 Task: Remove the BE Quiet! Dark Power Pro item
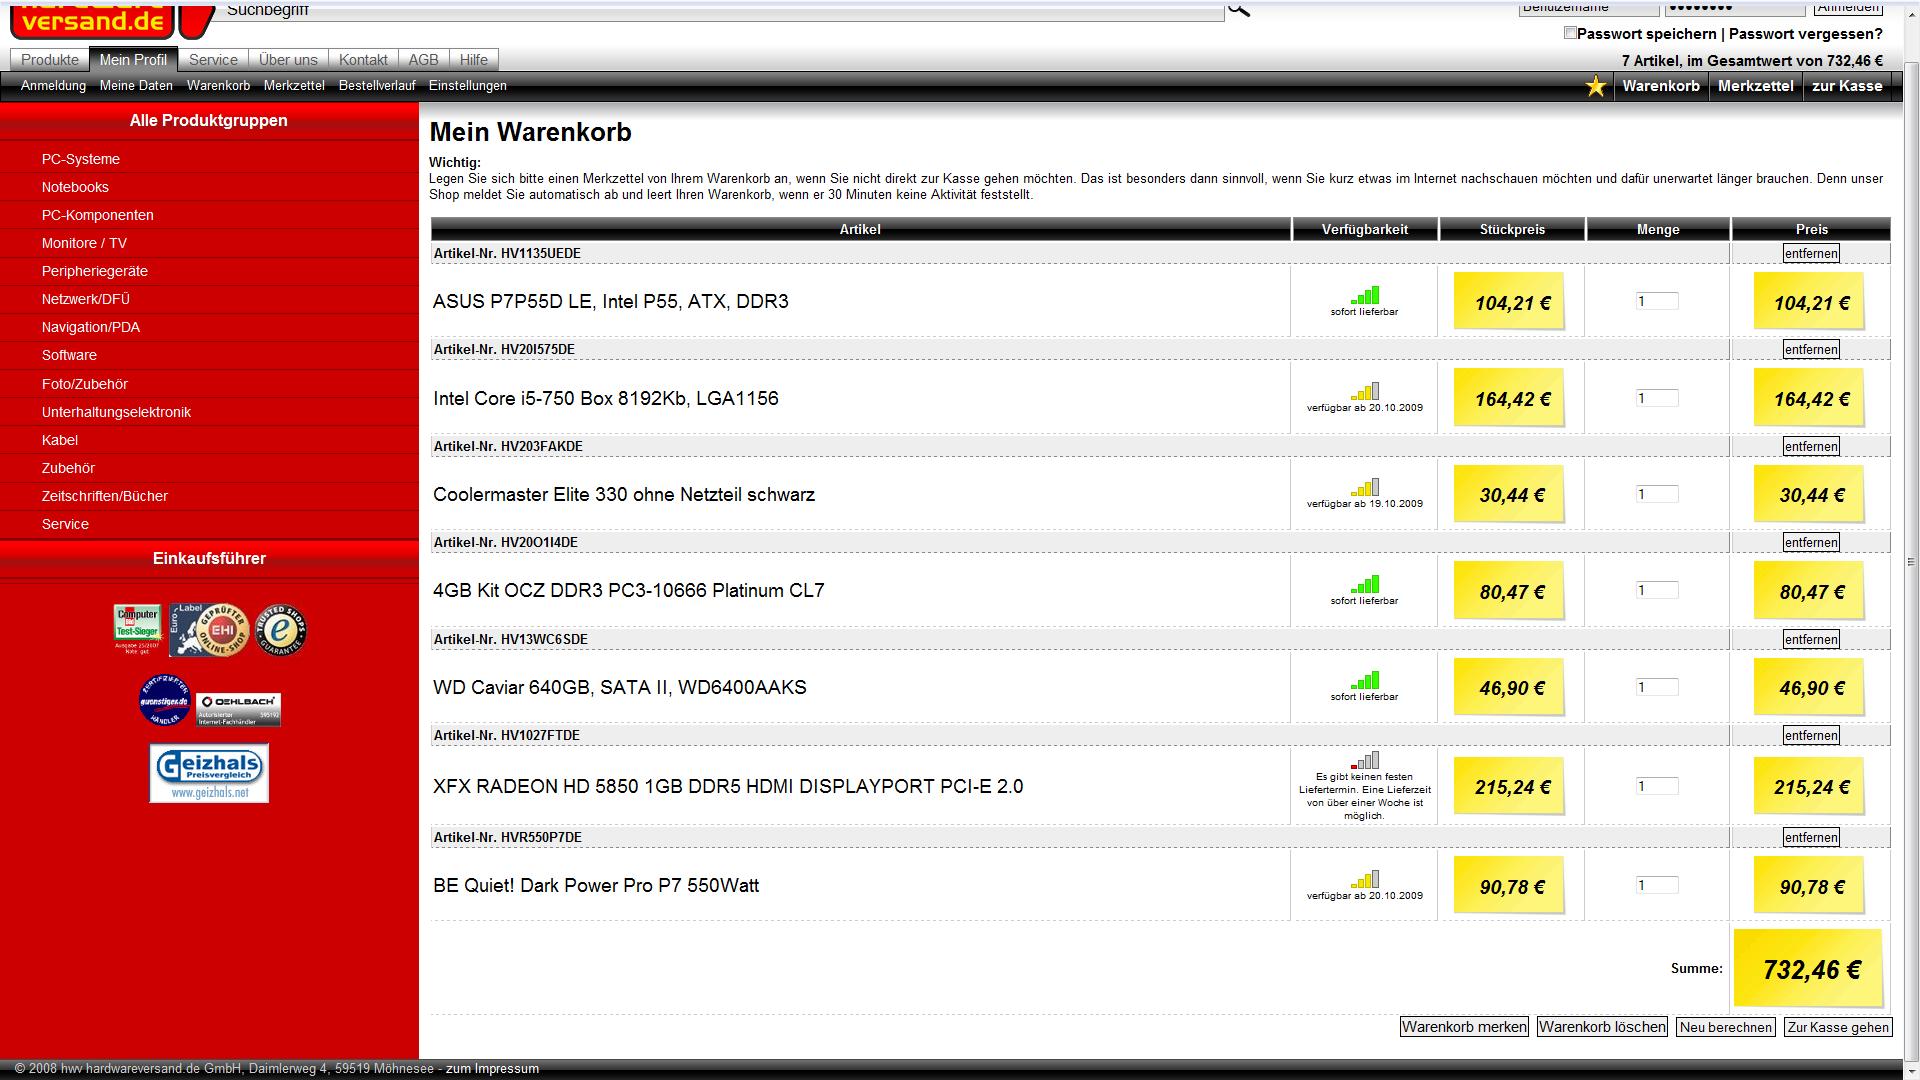pos(1811,838)
